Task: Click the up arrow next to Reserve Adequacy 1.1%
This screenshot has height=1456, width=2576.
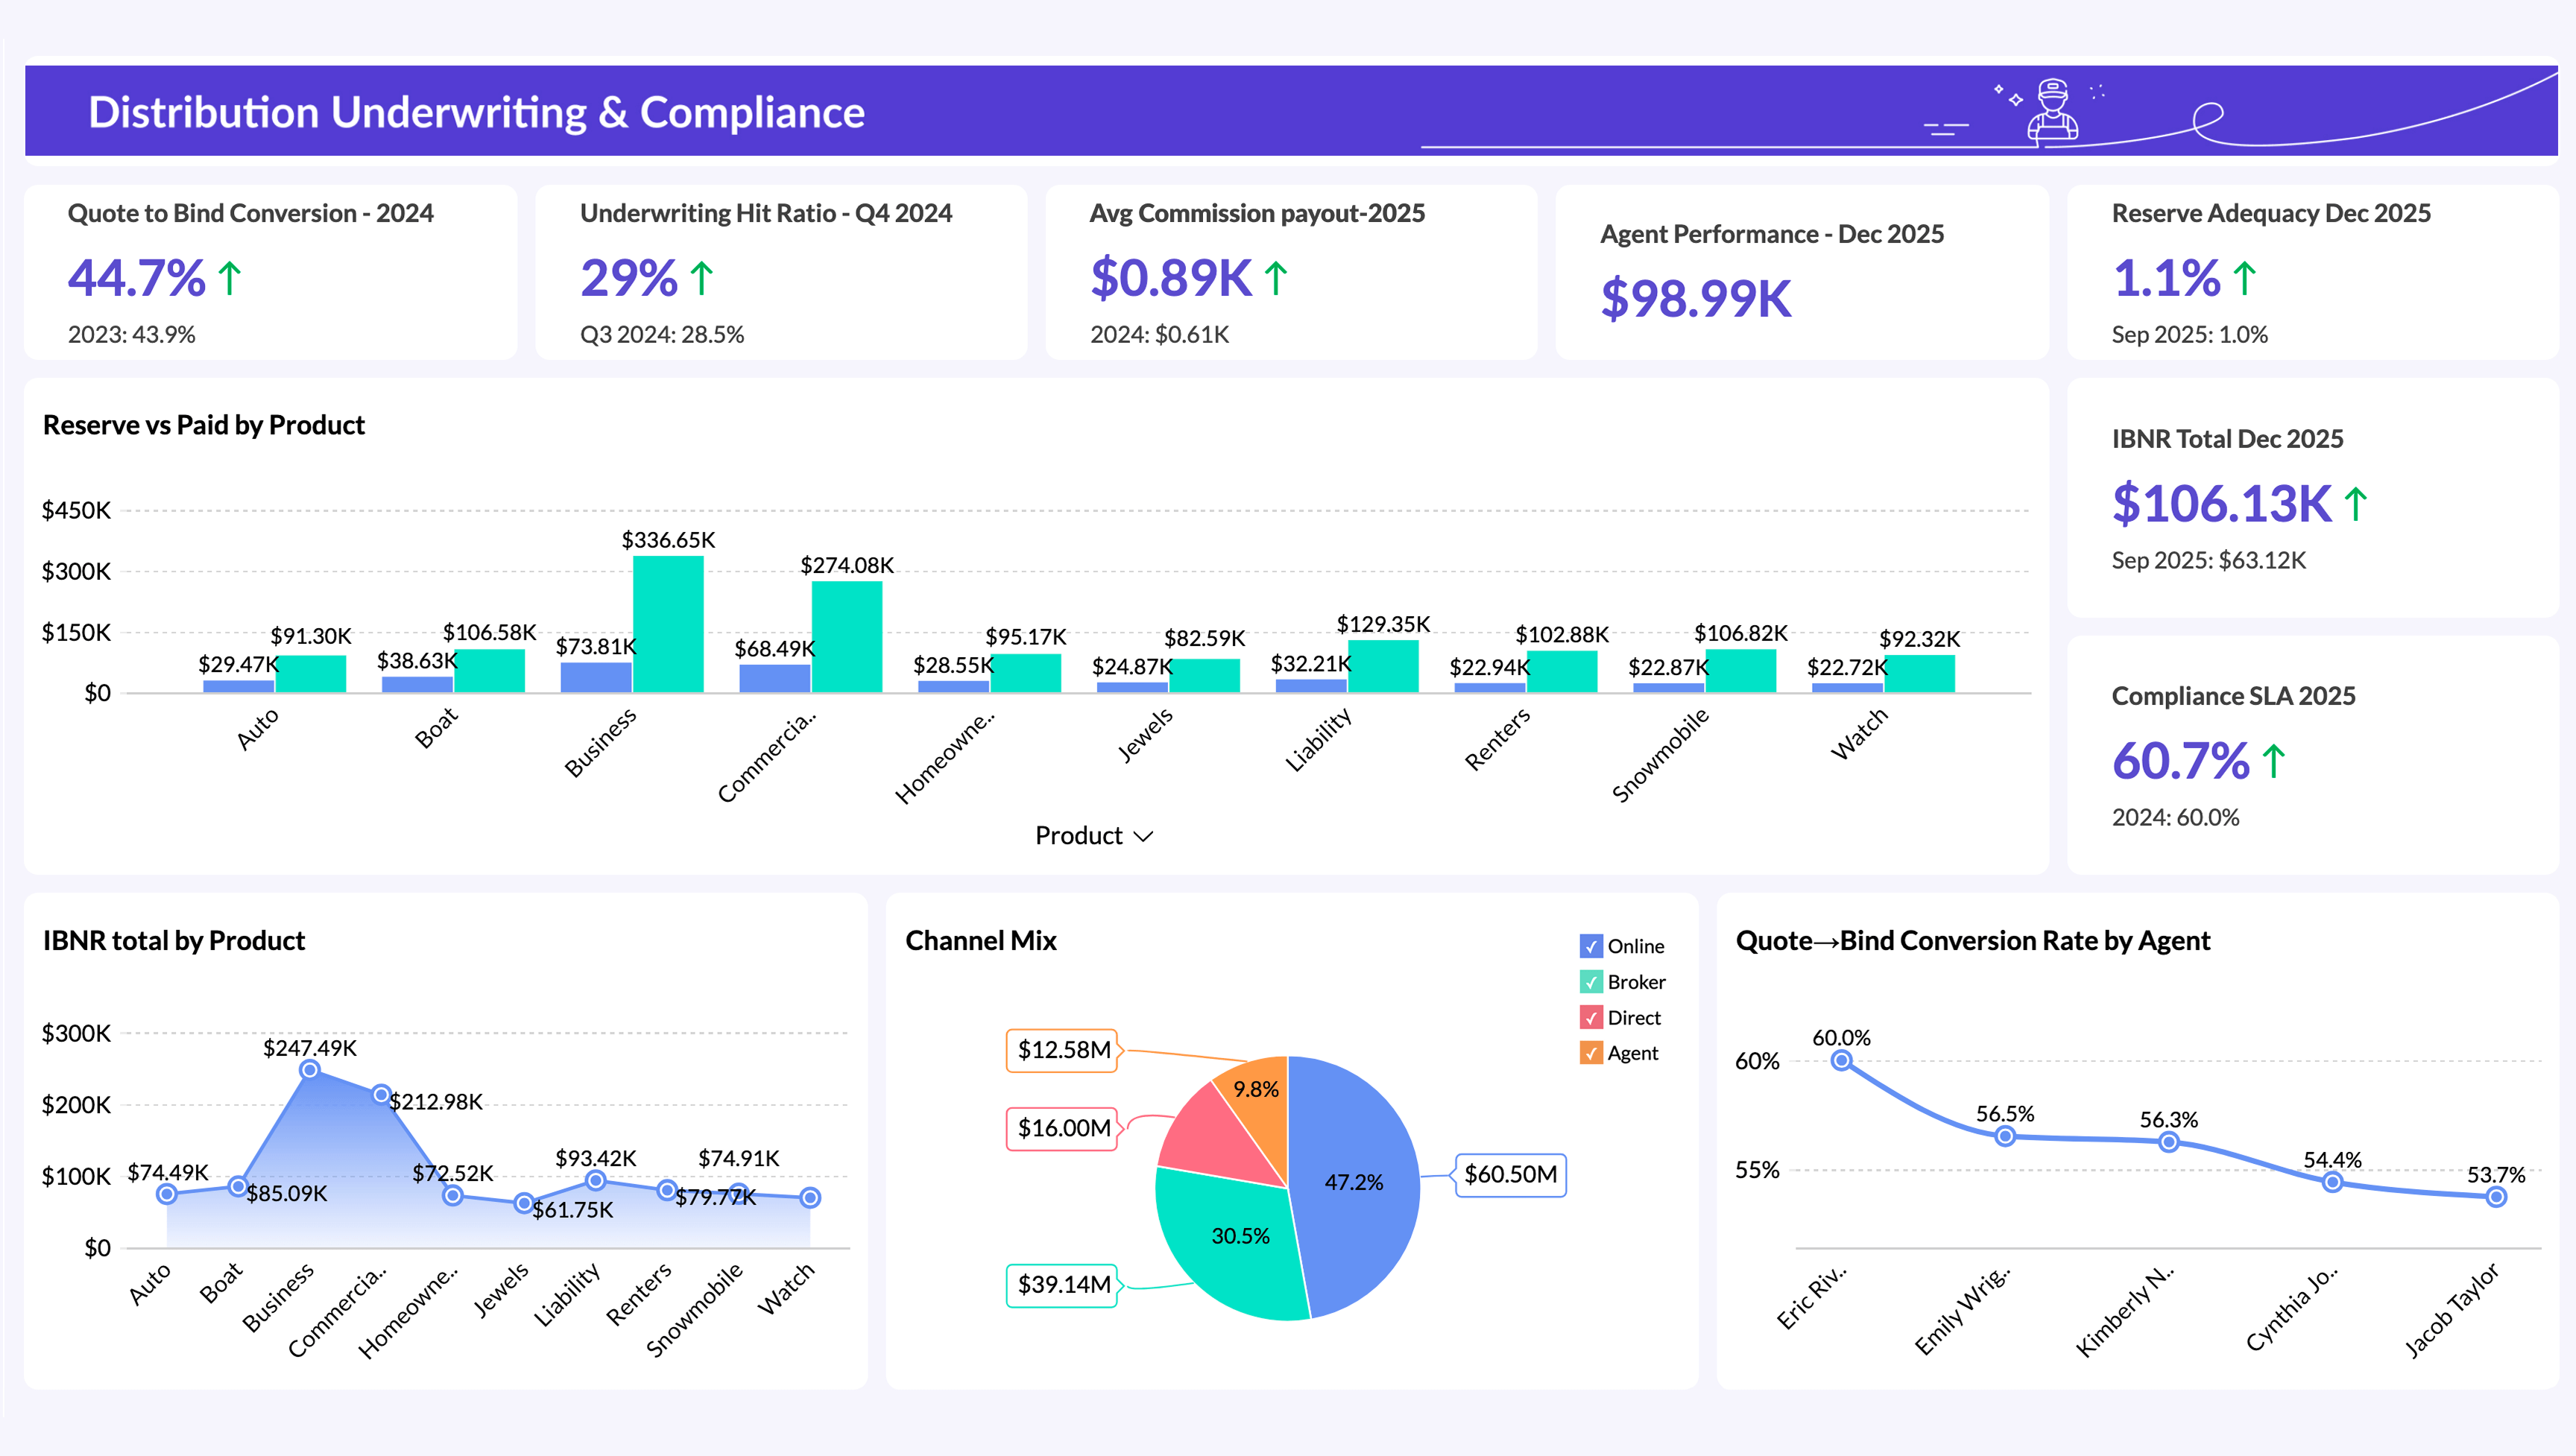Action: tap(2244, 281)
